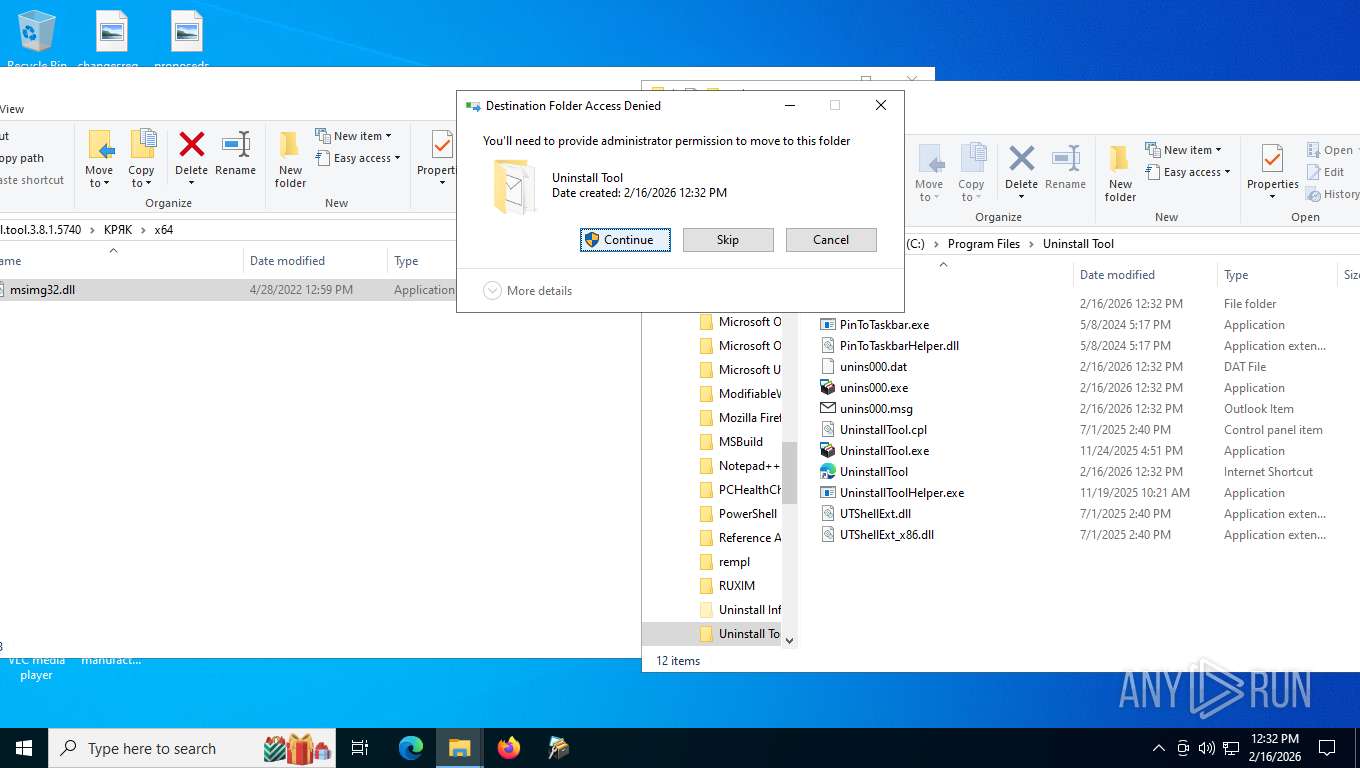Click Delete icon in left Explorer window
1360x768 pixels.
pos(191,156)
